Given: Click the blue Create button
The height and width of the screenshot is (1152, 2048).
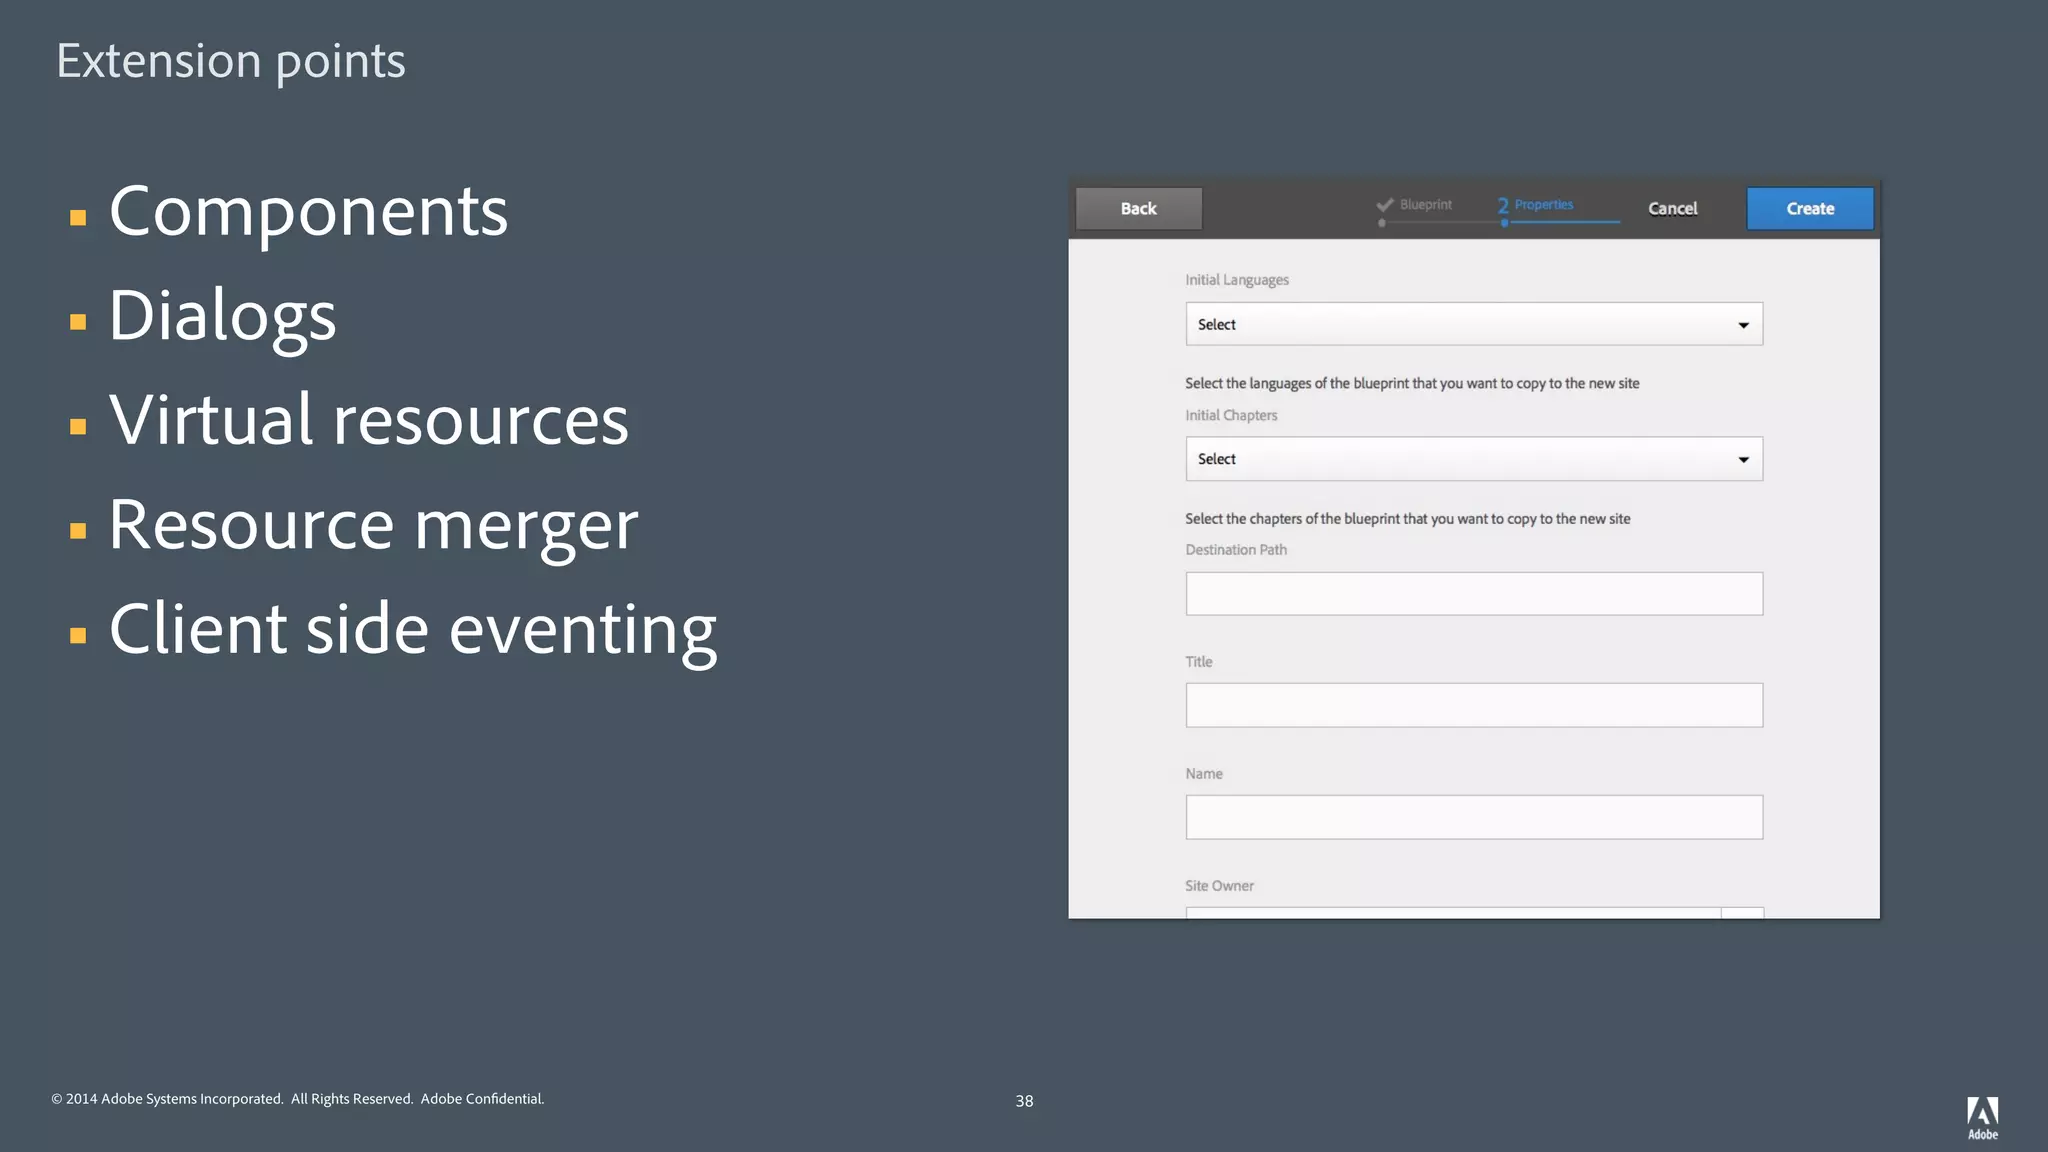Looking at the screenshot, I should point(1809,209).
